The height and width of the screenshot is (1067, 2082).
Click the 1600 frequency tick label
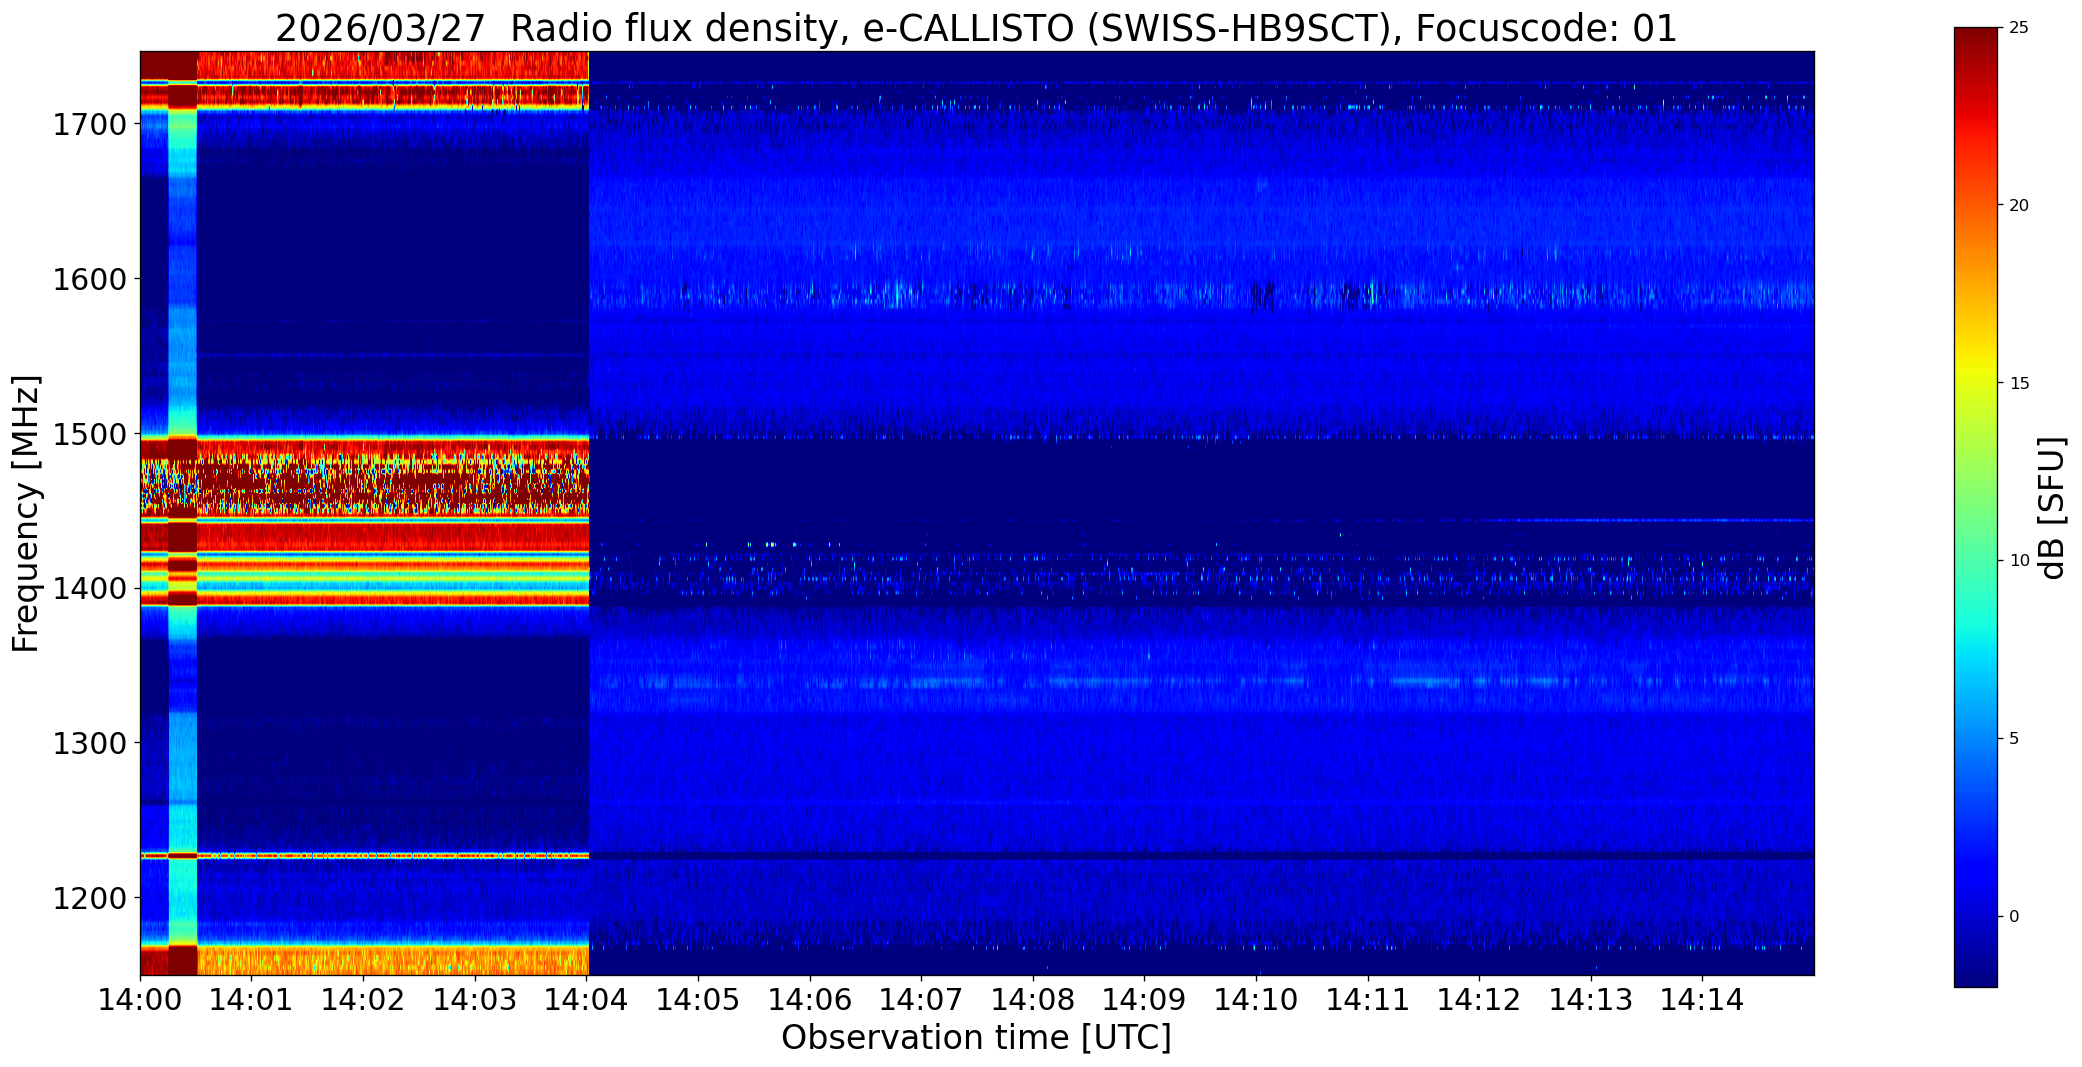pyautogui.click(x=89, y=279)
